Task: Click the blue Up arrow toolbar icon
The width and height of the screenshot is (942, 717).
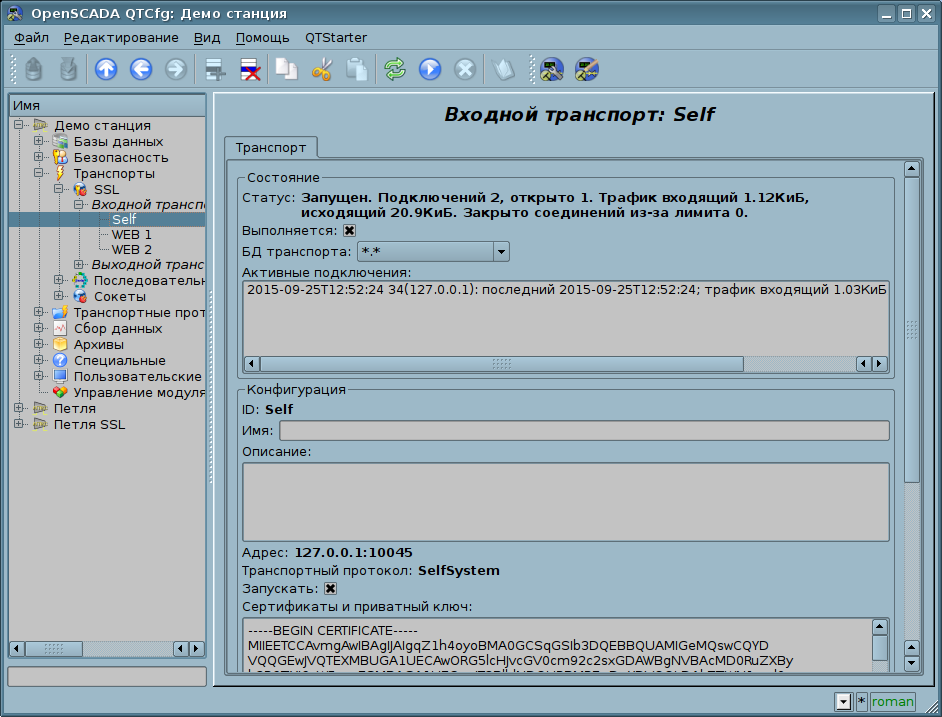Action: pos(106,69)
